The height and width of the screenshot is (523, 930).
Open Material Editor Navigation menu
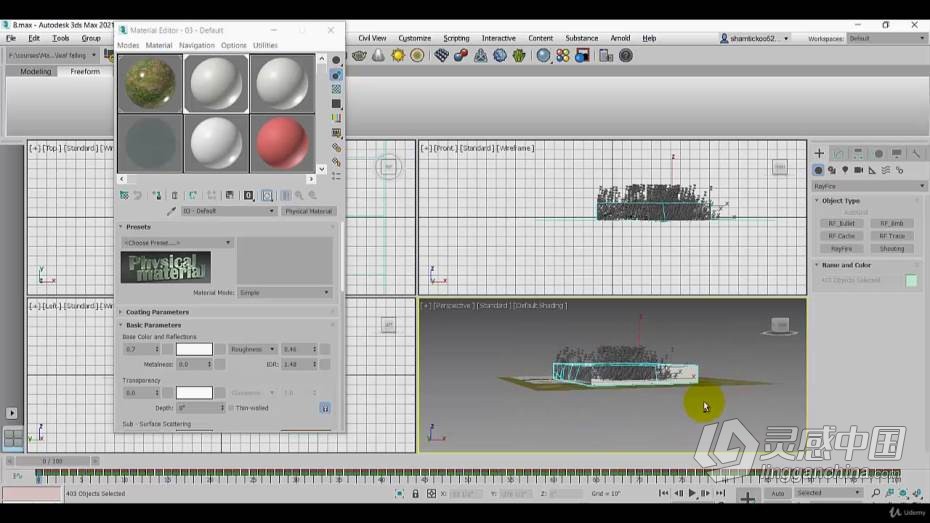coord(197,45)
